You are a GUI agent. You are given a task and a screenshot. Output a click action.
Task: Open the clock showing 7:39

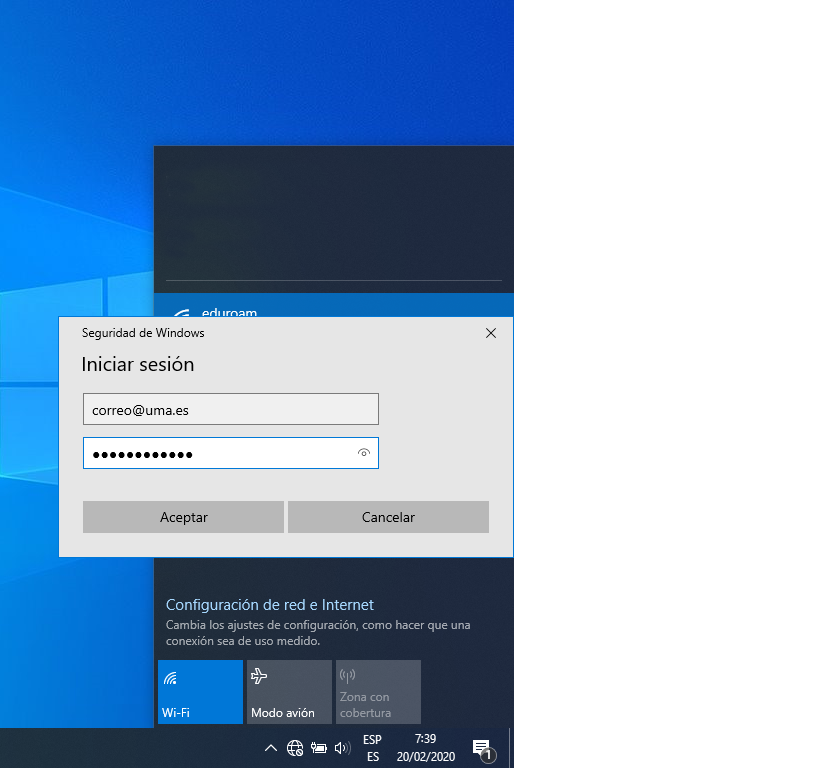[x=426, y=748]
